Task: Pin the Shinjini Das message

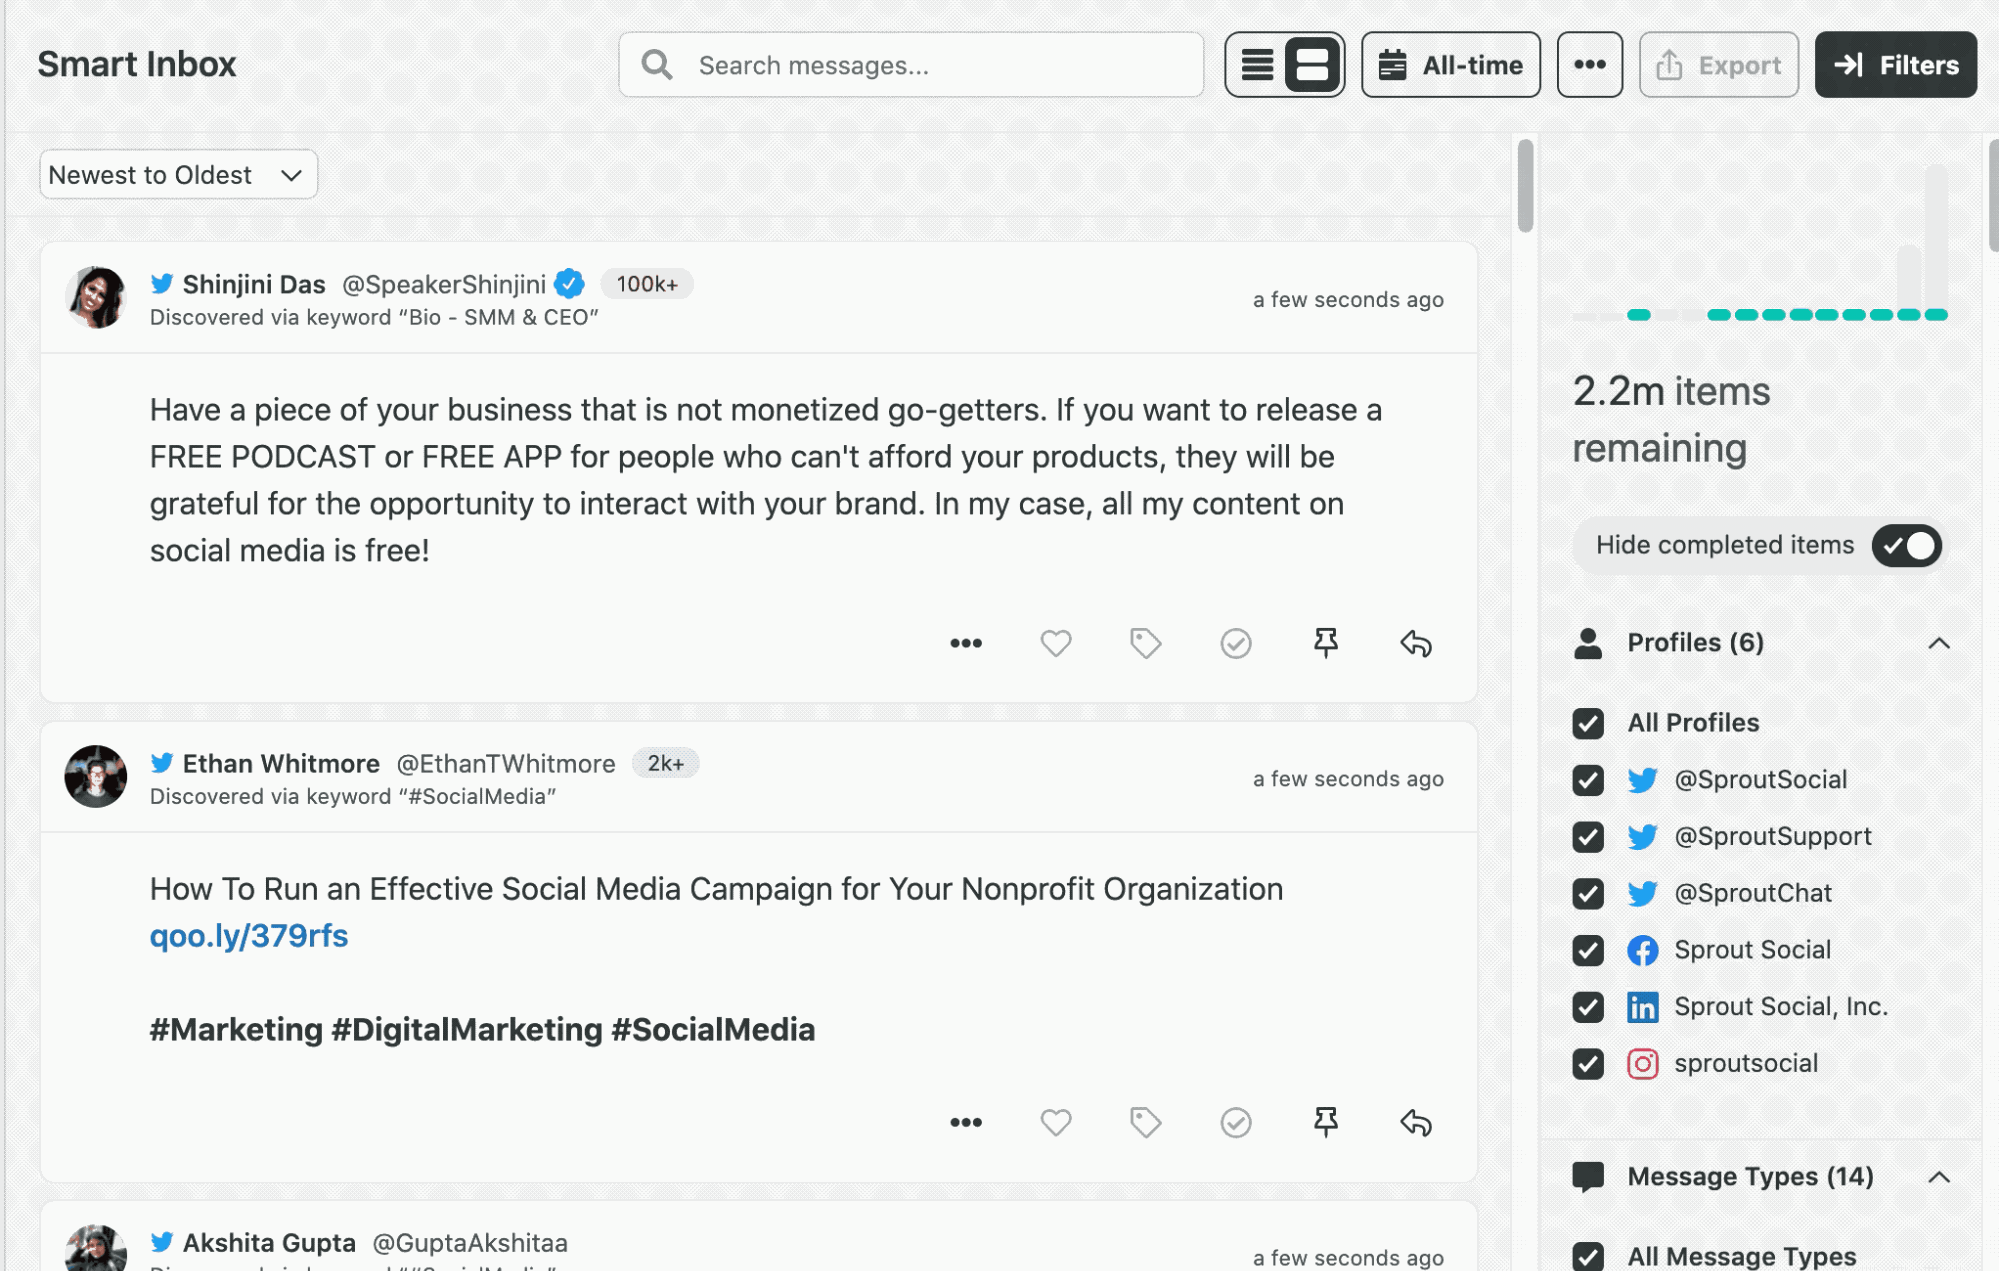Action: pyautogui.click(x=1325, y=643)
